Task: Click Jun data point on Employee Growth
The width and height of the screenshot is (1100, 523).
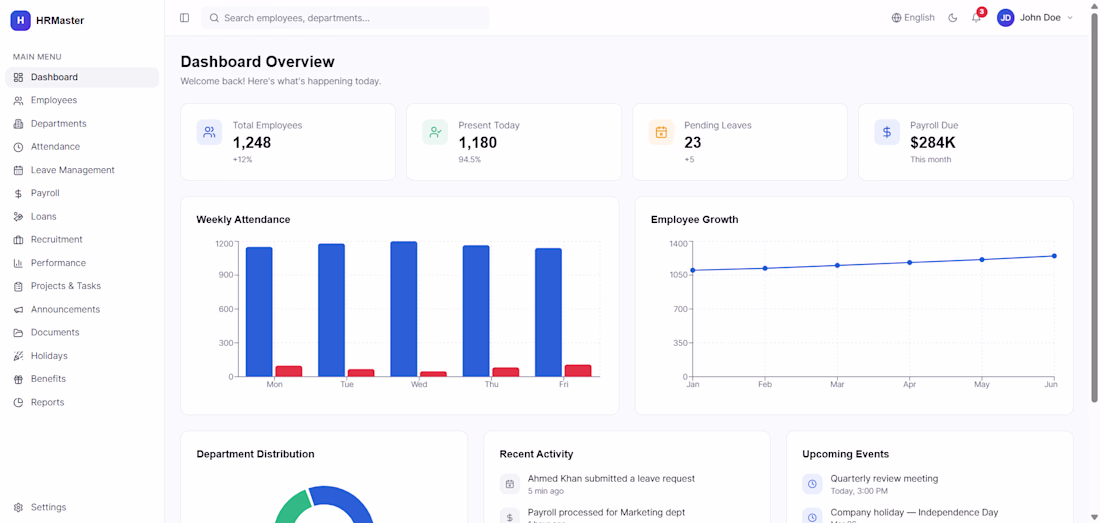Action: point(1054,256)
